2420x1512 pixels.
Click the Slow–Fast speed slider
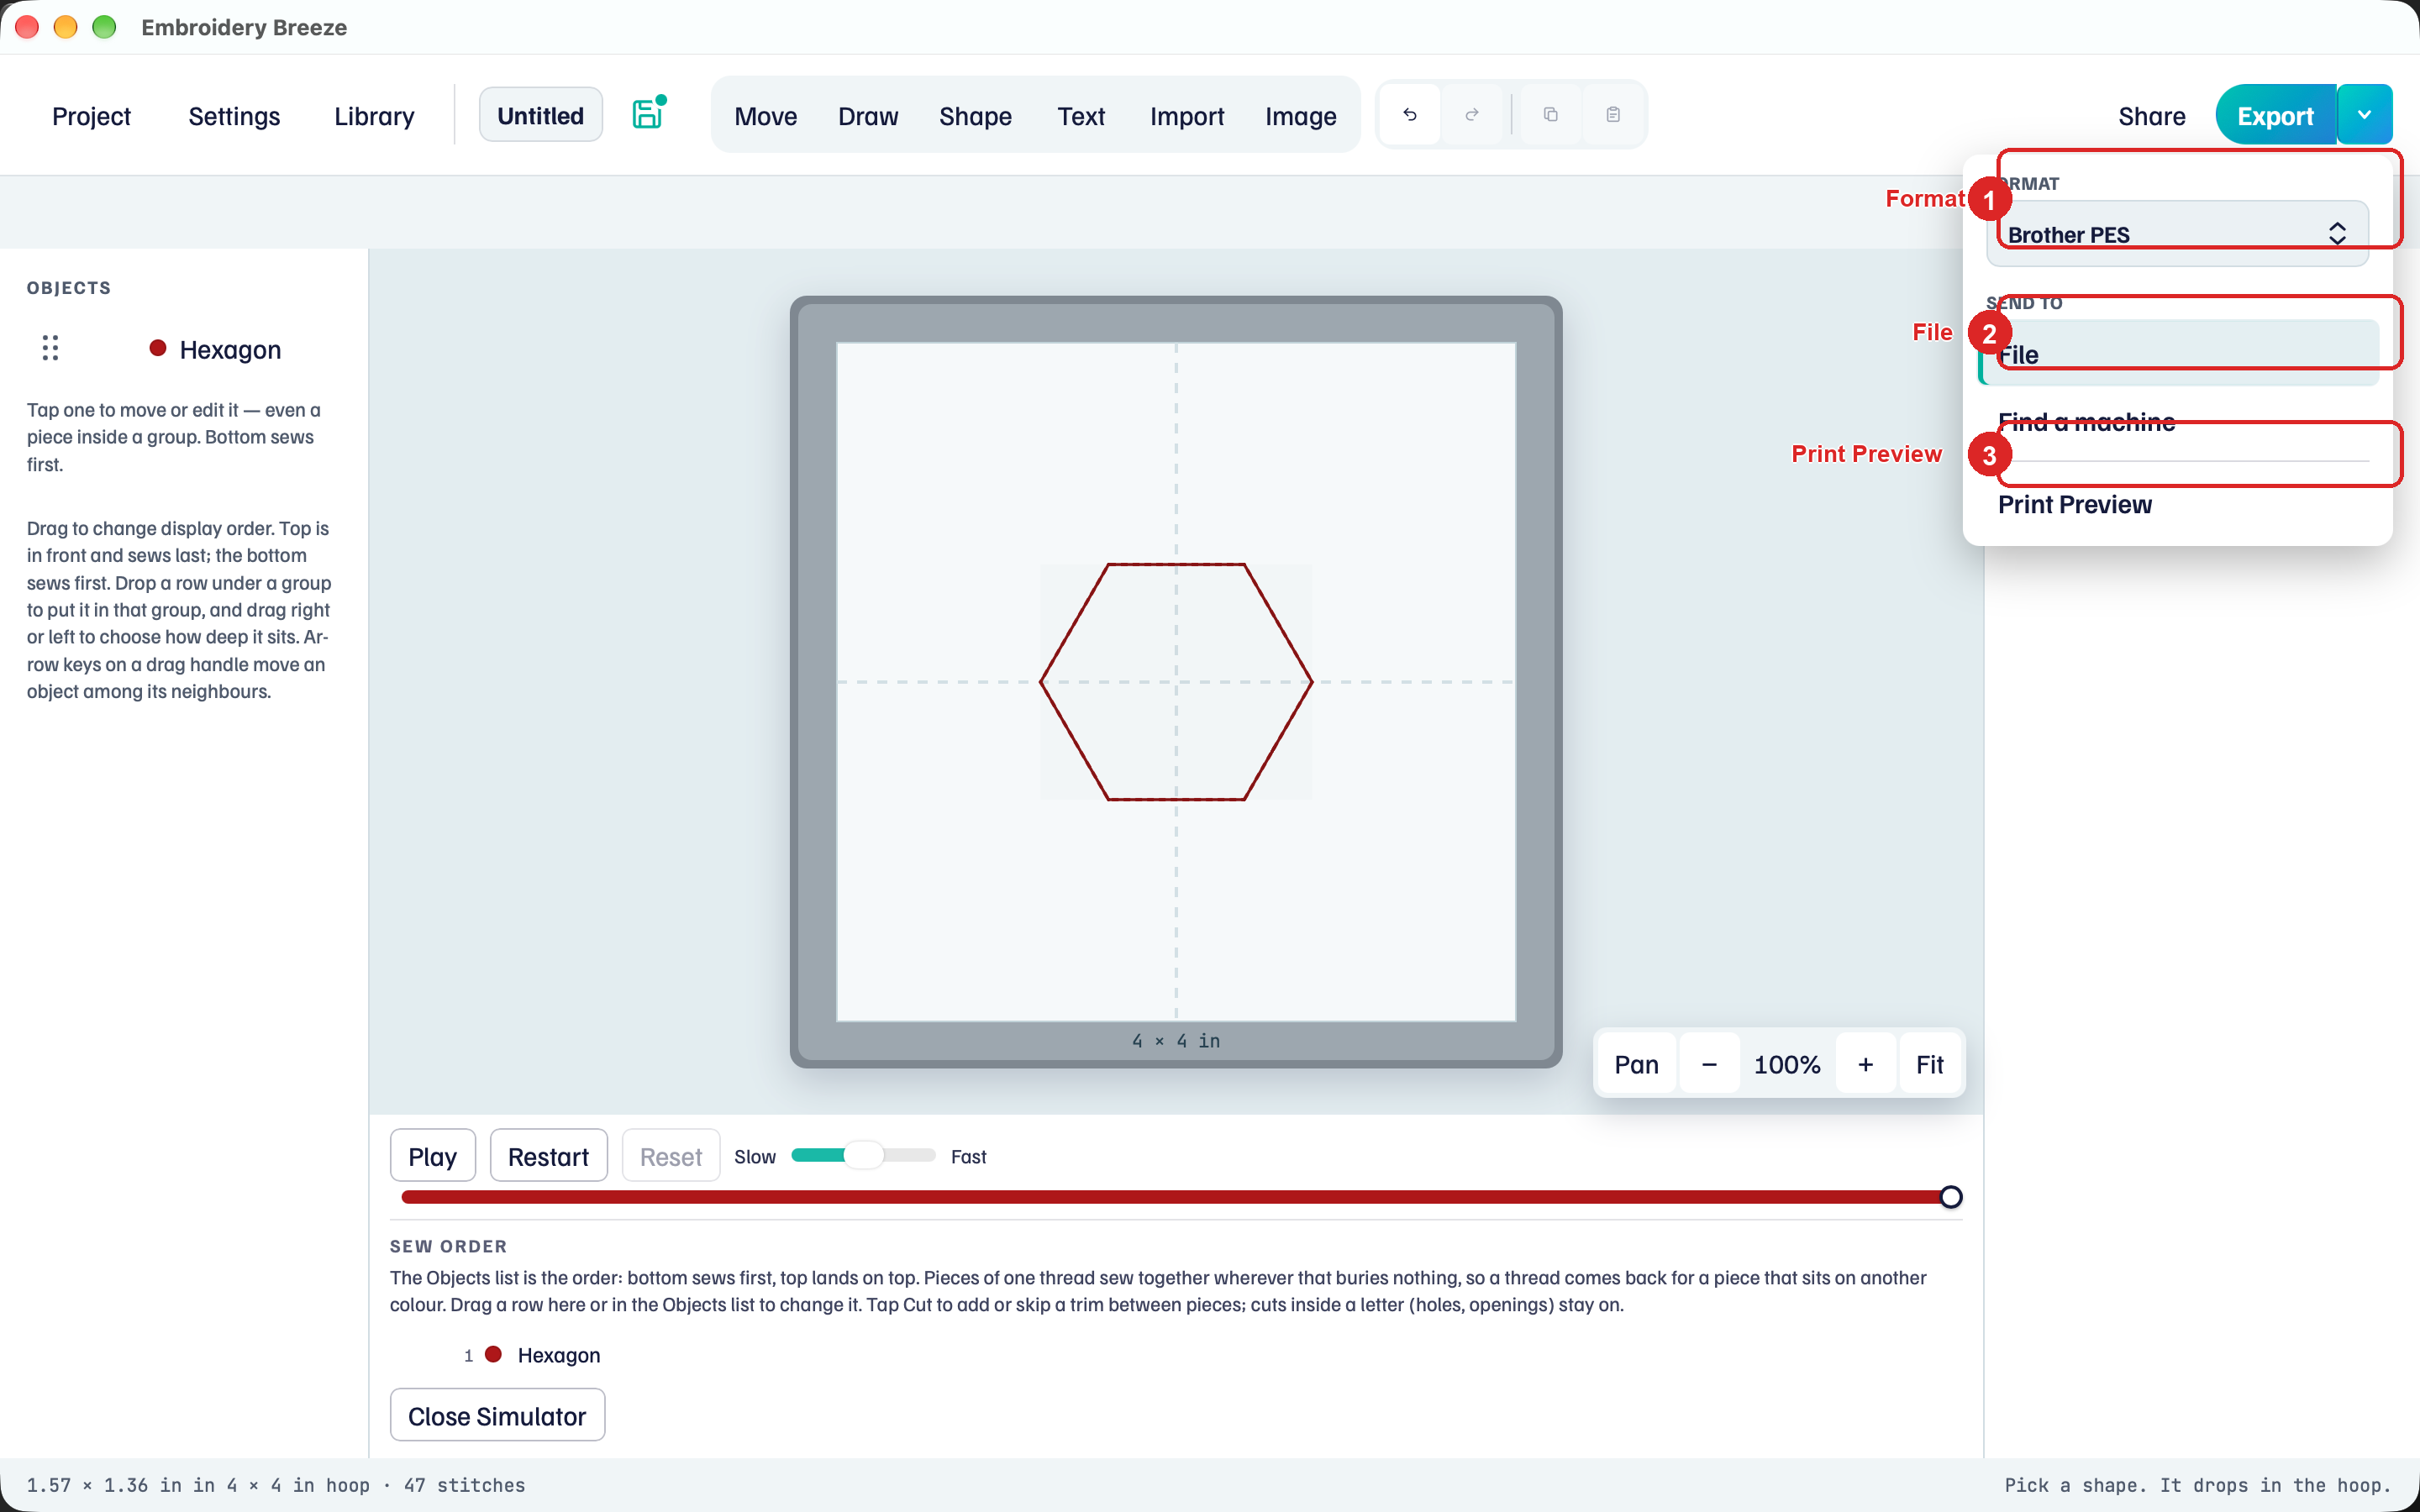[863, 1155]
